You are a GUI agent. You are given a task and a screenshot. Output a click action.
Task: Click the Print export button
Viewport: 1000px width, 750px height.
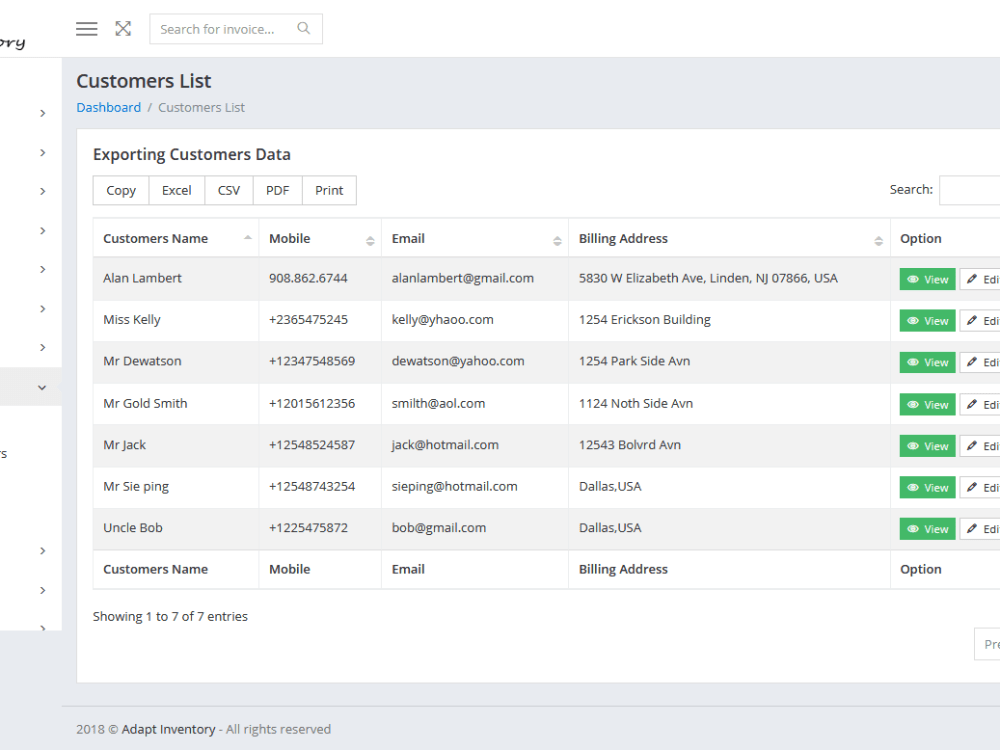pos(329,191)
